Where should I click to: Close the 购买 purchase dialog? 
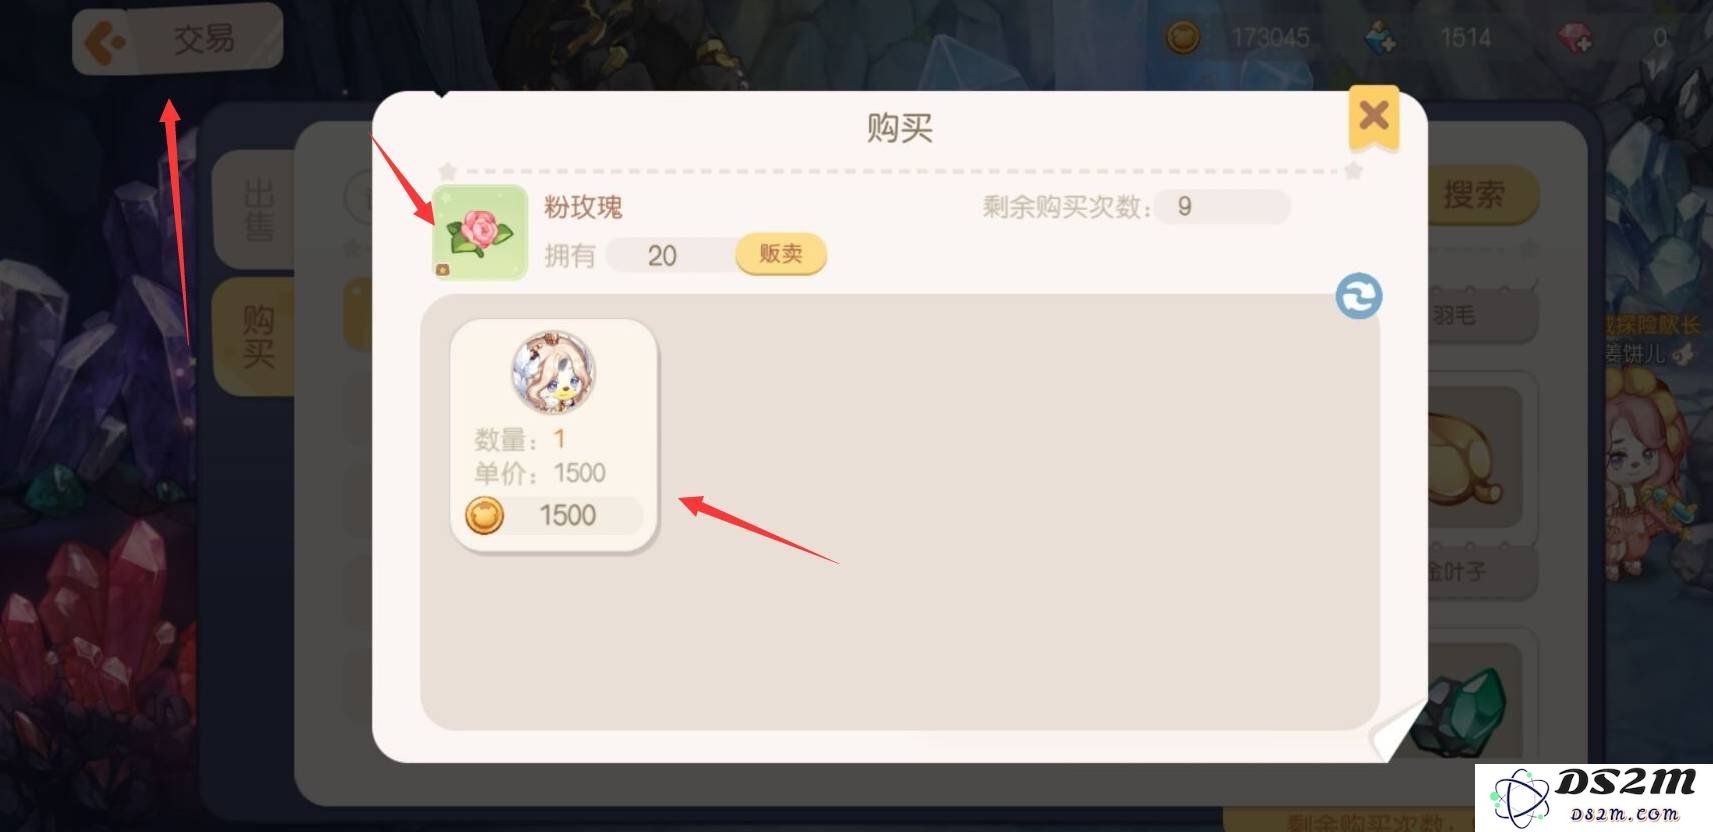point(1373,117)
